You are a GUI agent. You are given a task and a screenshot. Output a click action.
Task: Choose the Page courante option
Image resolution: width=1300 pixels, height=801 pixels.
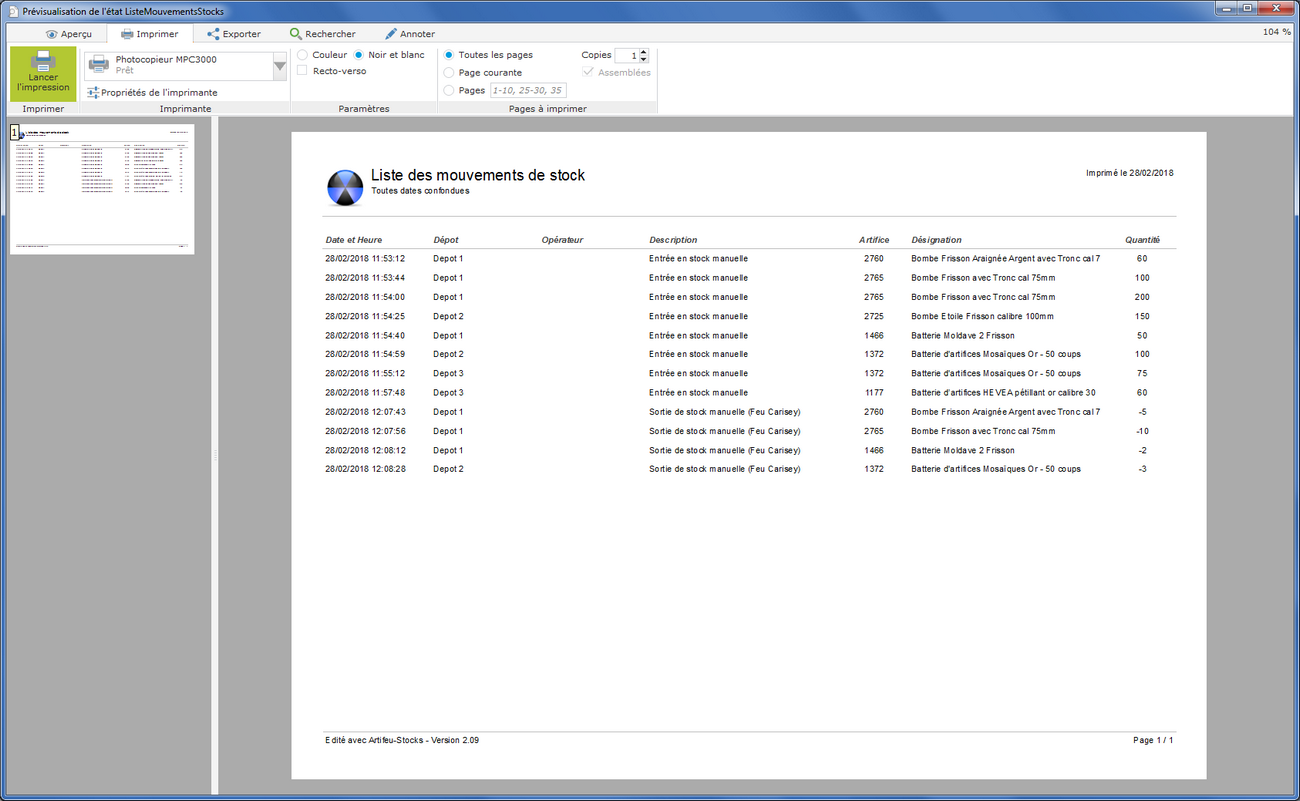(x=449, y=73)
